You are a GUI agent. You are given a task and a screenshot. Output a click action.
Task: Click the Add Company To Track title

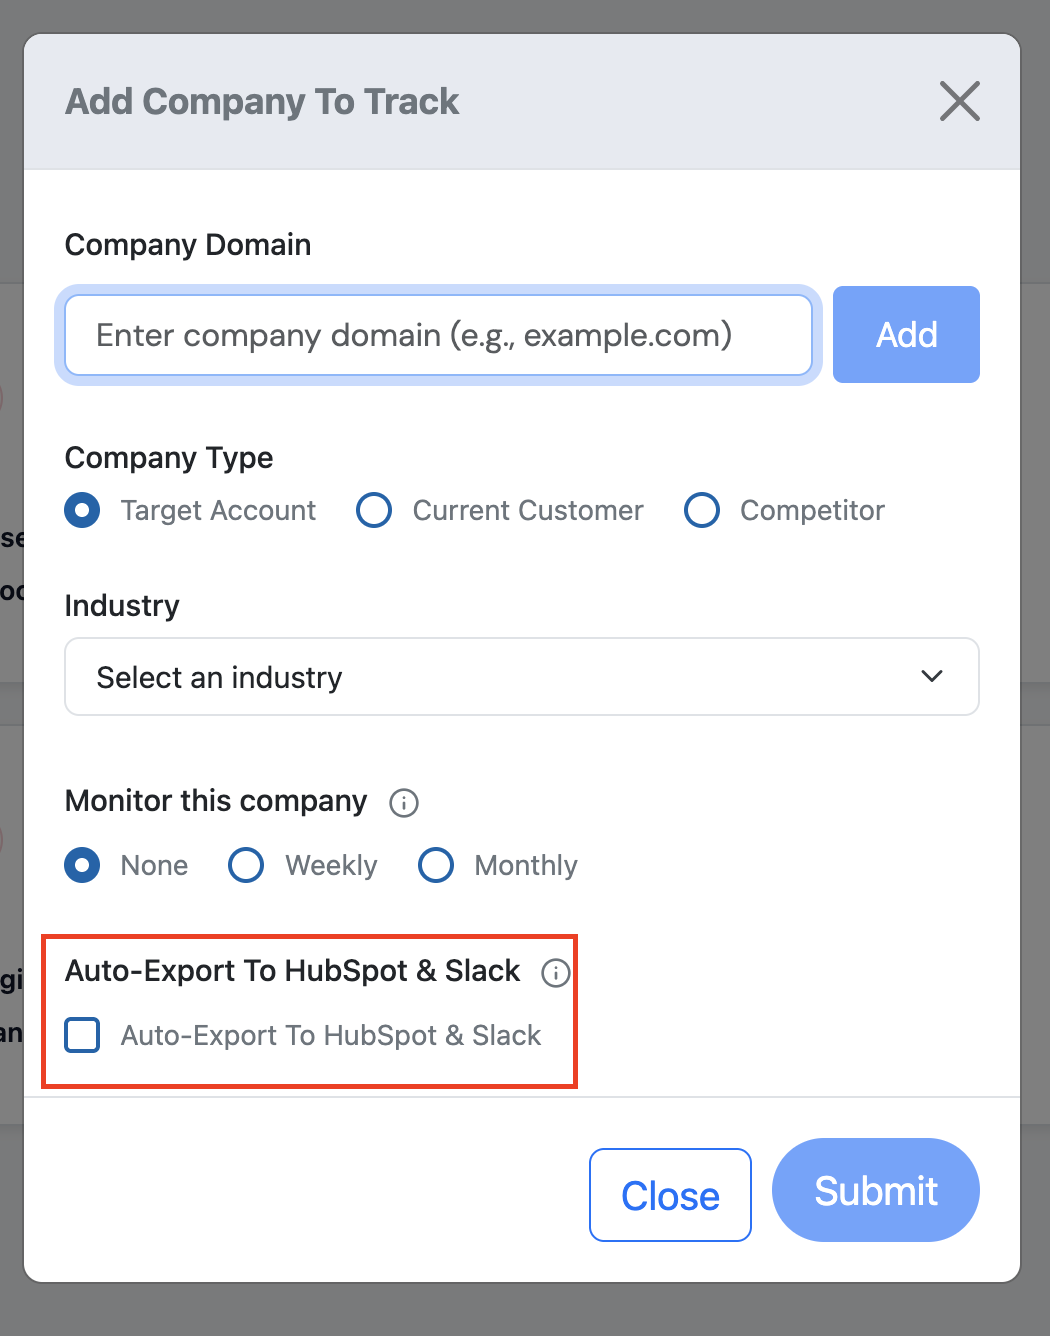[x=262, y=102]
